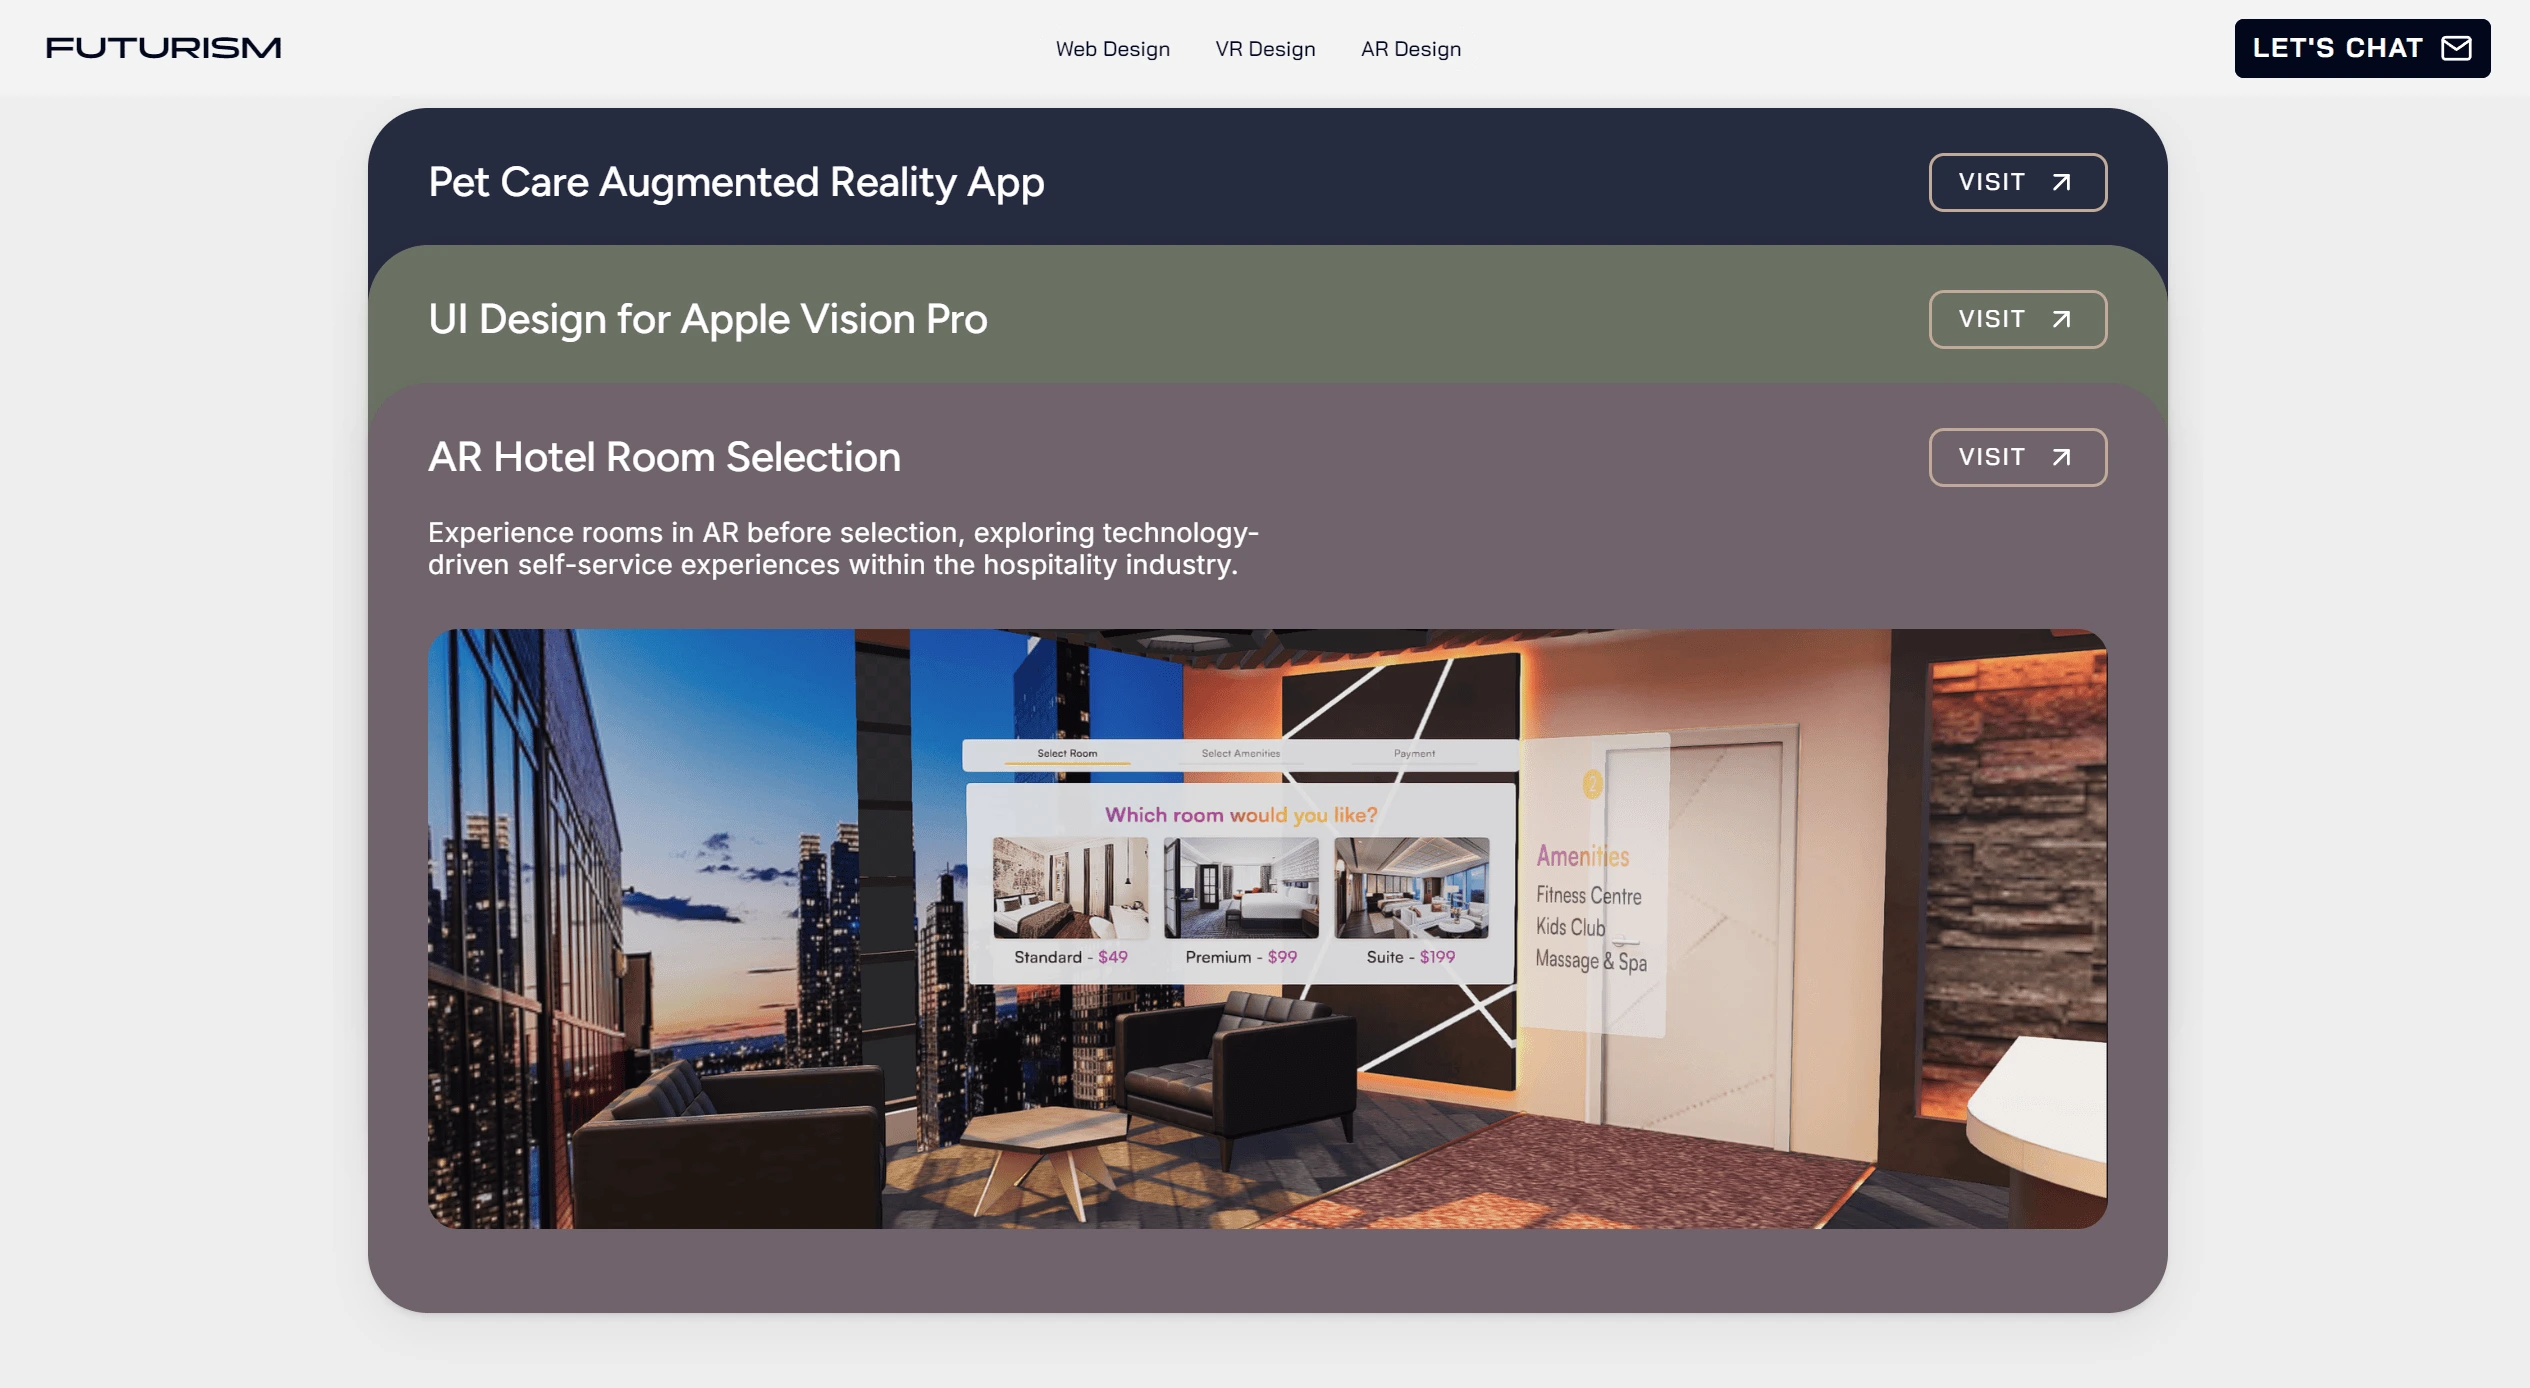This screenshot has width=2530, height=1388.
Task: Collapse AR Hotel Room Selection heading
Action: (x=664, y=457)
